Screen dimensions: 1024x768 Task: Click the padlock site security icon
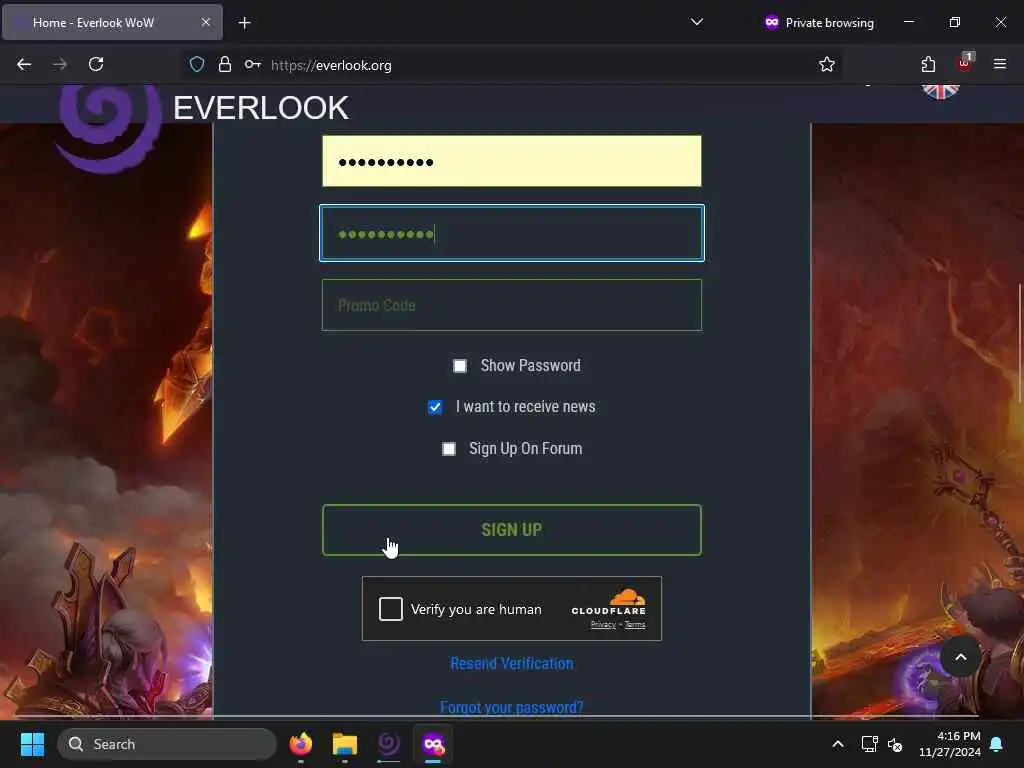(x=225, y=65)
